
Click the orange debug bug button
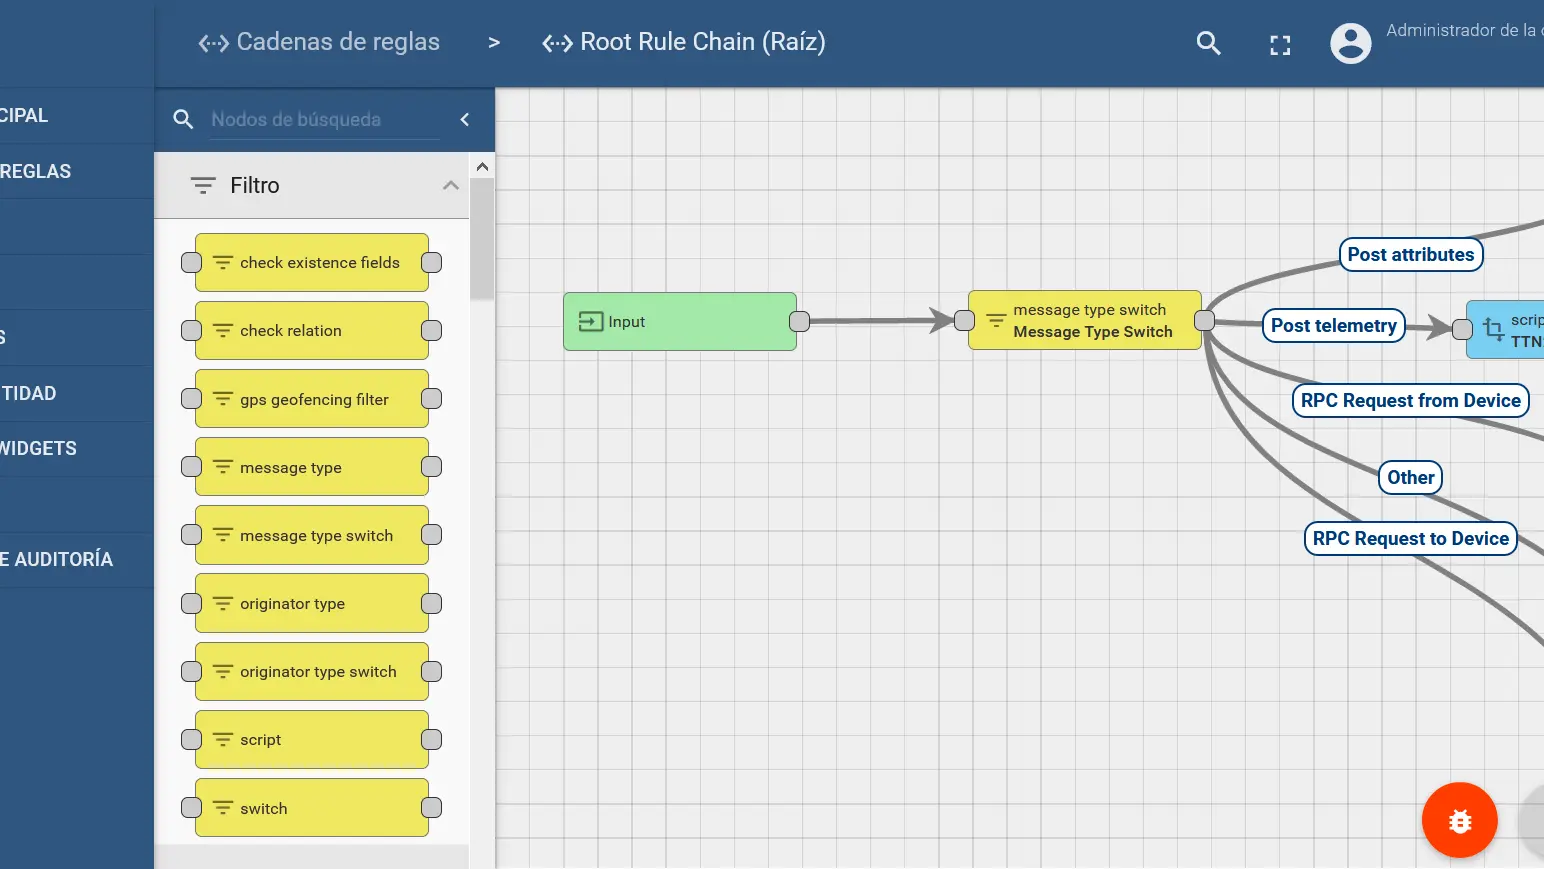pos(1460,821)
